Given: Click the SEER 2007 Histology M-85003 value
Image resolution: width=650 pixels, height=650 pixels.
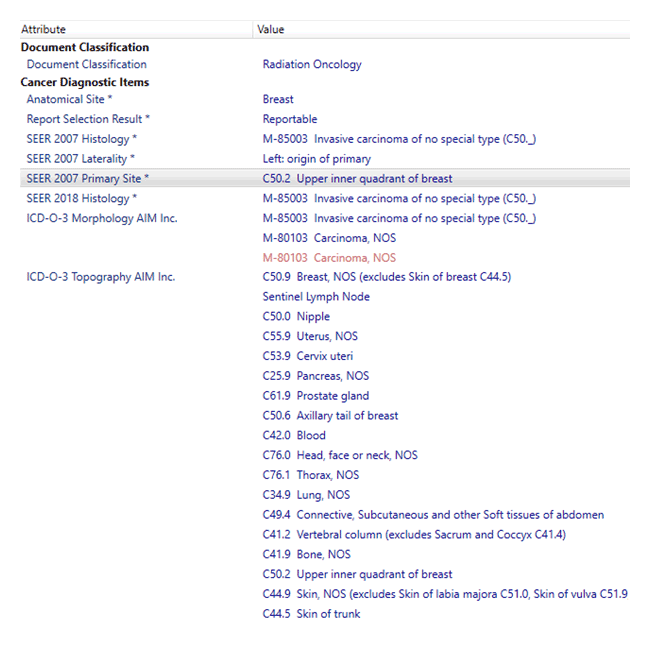Looking at the screenshot, I should coord(399,139).
